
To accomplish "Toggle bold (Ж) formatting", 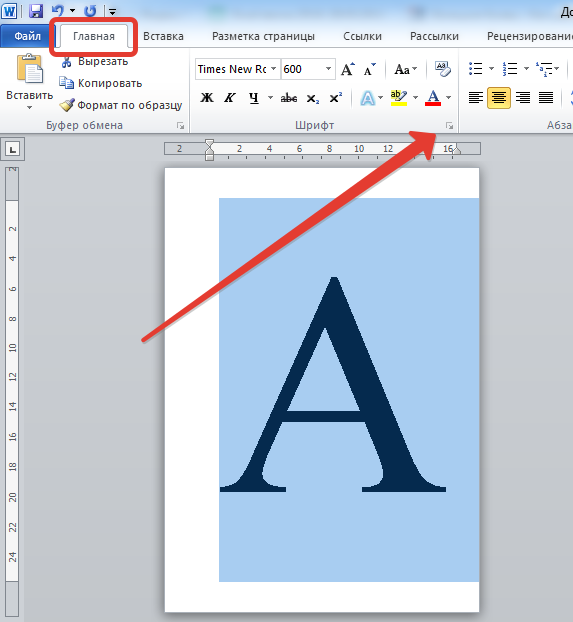I will click(207, 98).
